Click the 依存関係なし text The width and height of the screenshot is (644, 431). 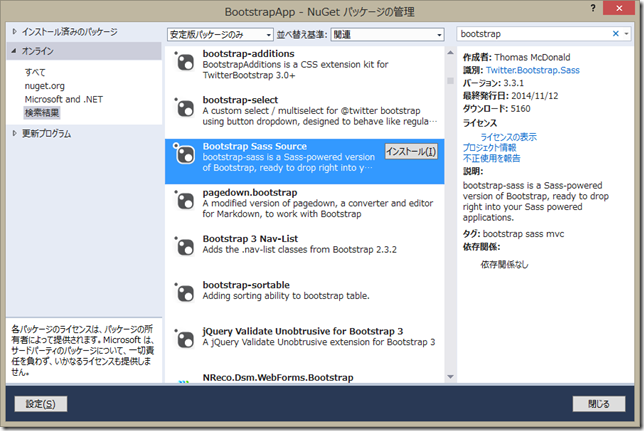tap(505, 265)
